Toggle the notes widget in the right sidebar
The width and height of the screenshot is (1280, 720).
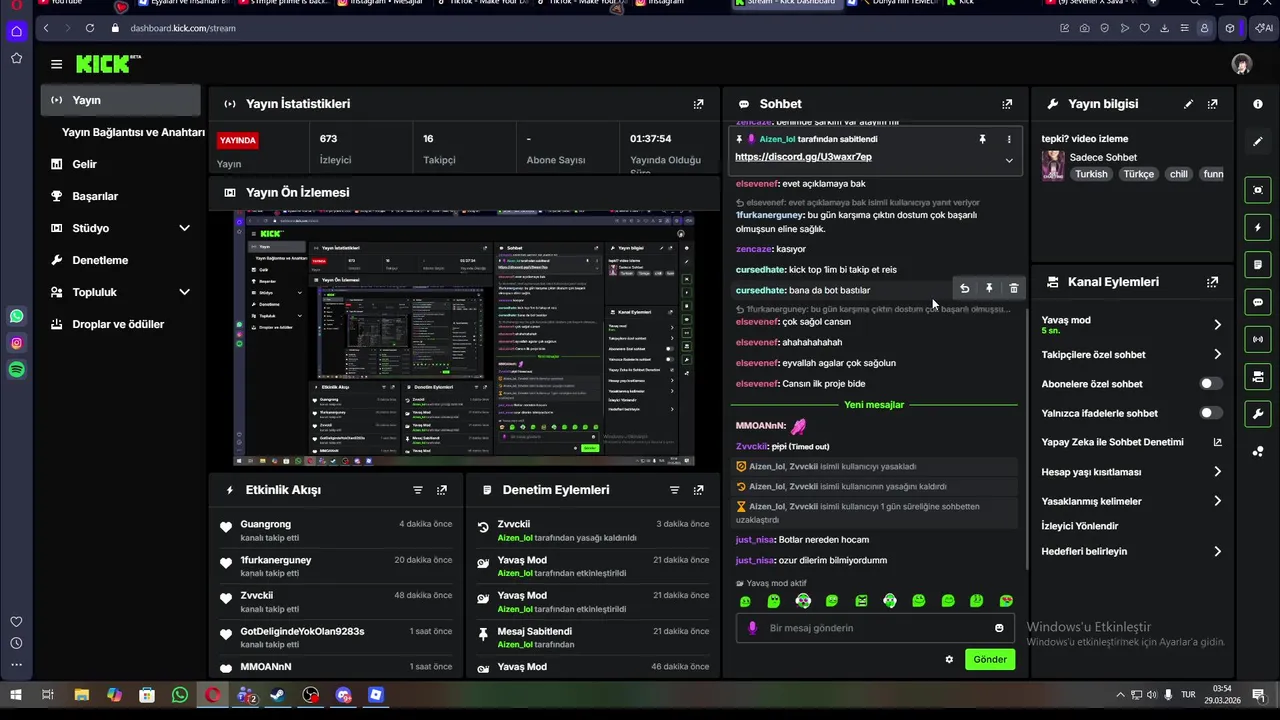[1258, 265]
